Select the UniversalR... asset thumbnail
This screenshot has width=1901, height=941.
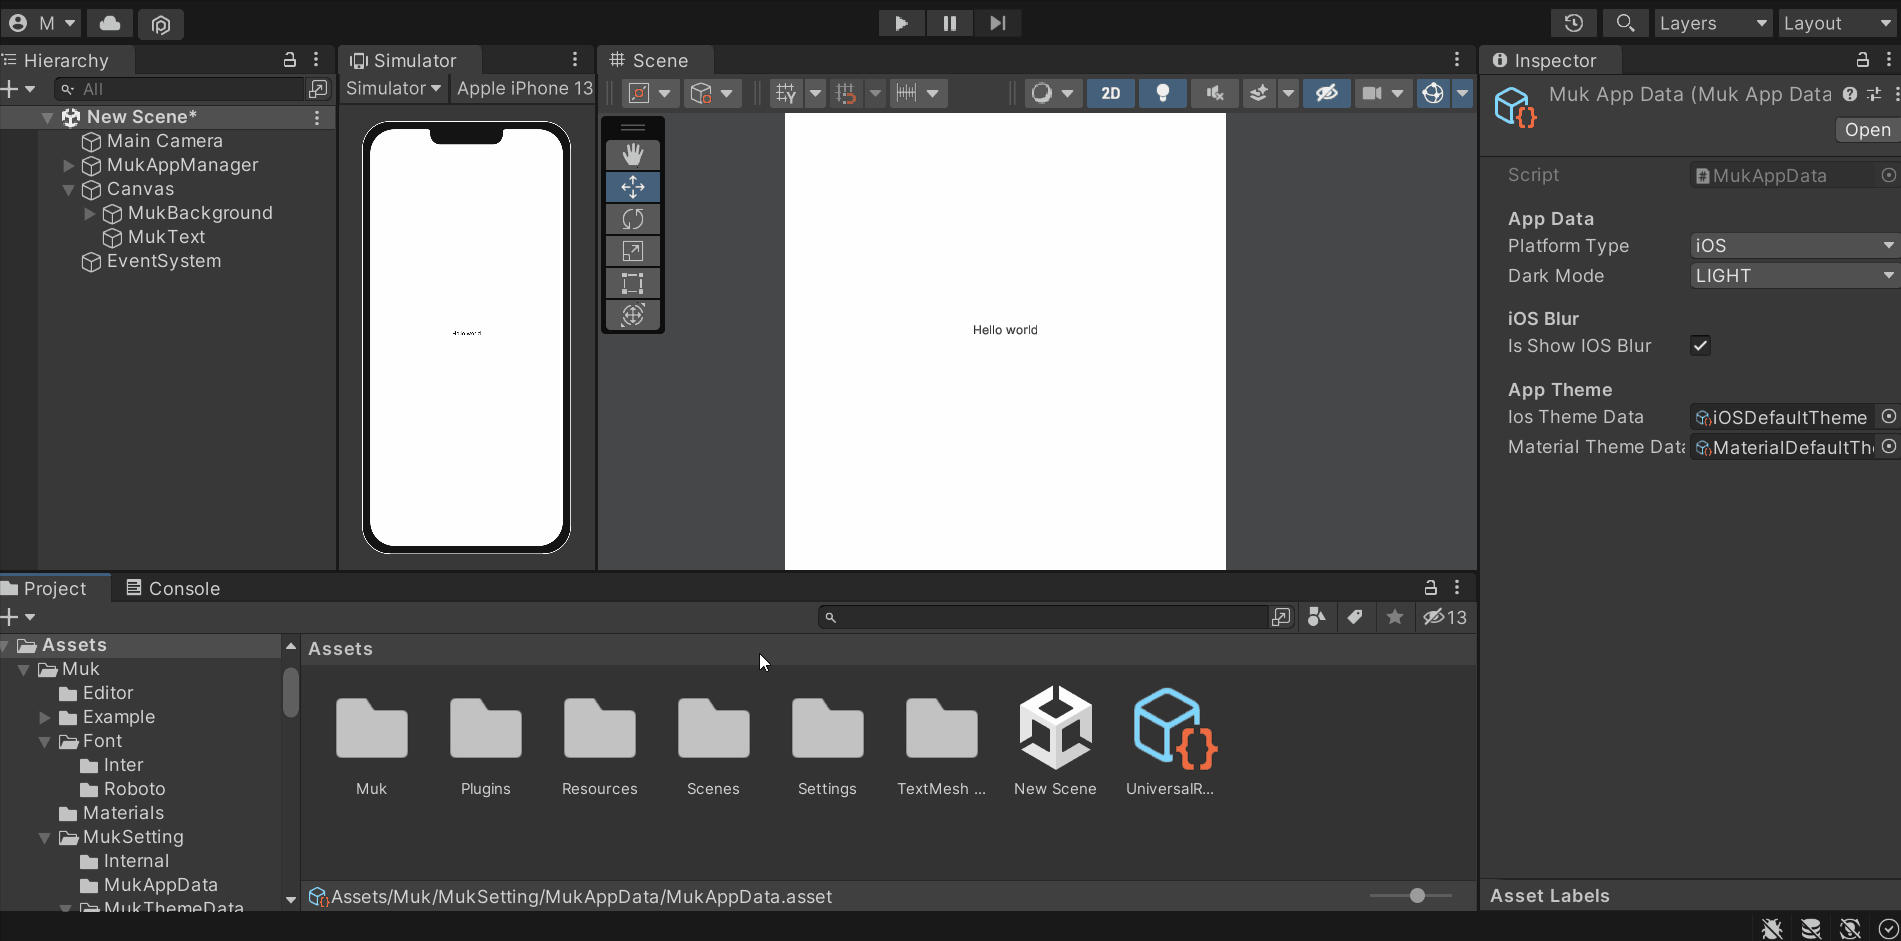pyautogui.click(x=1170, y=741)
